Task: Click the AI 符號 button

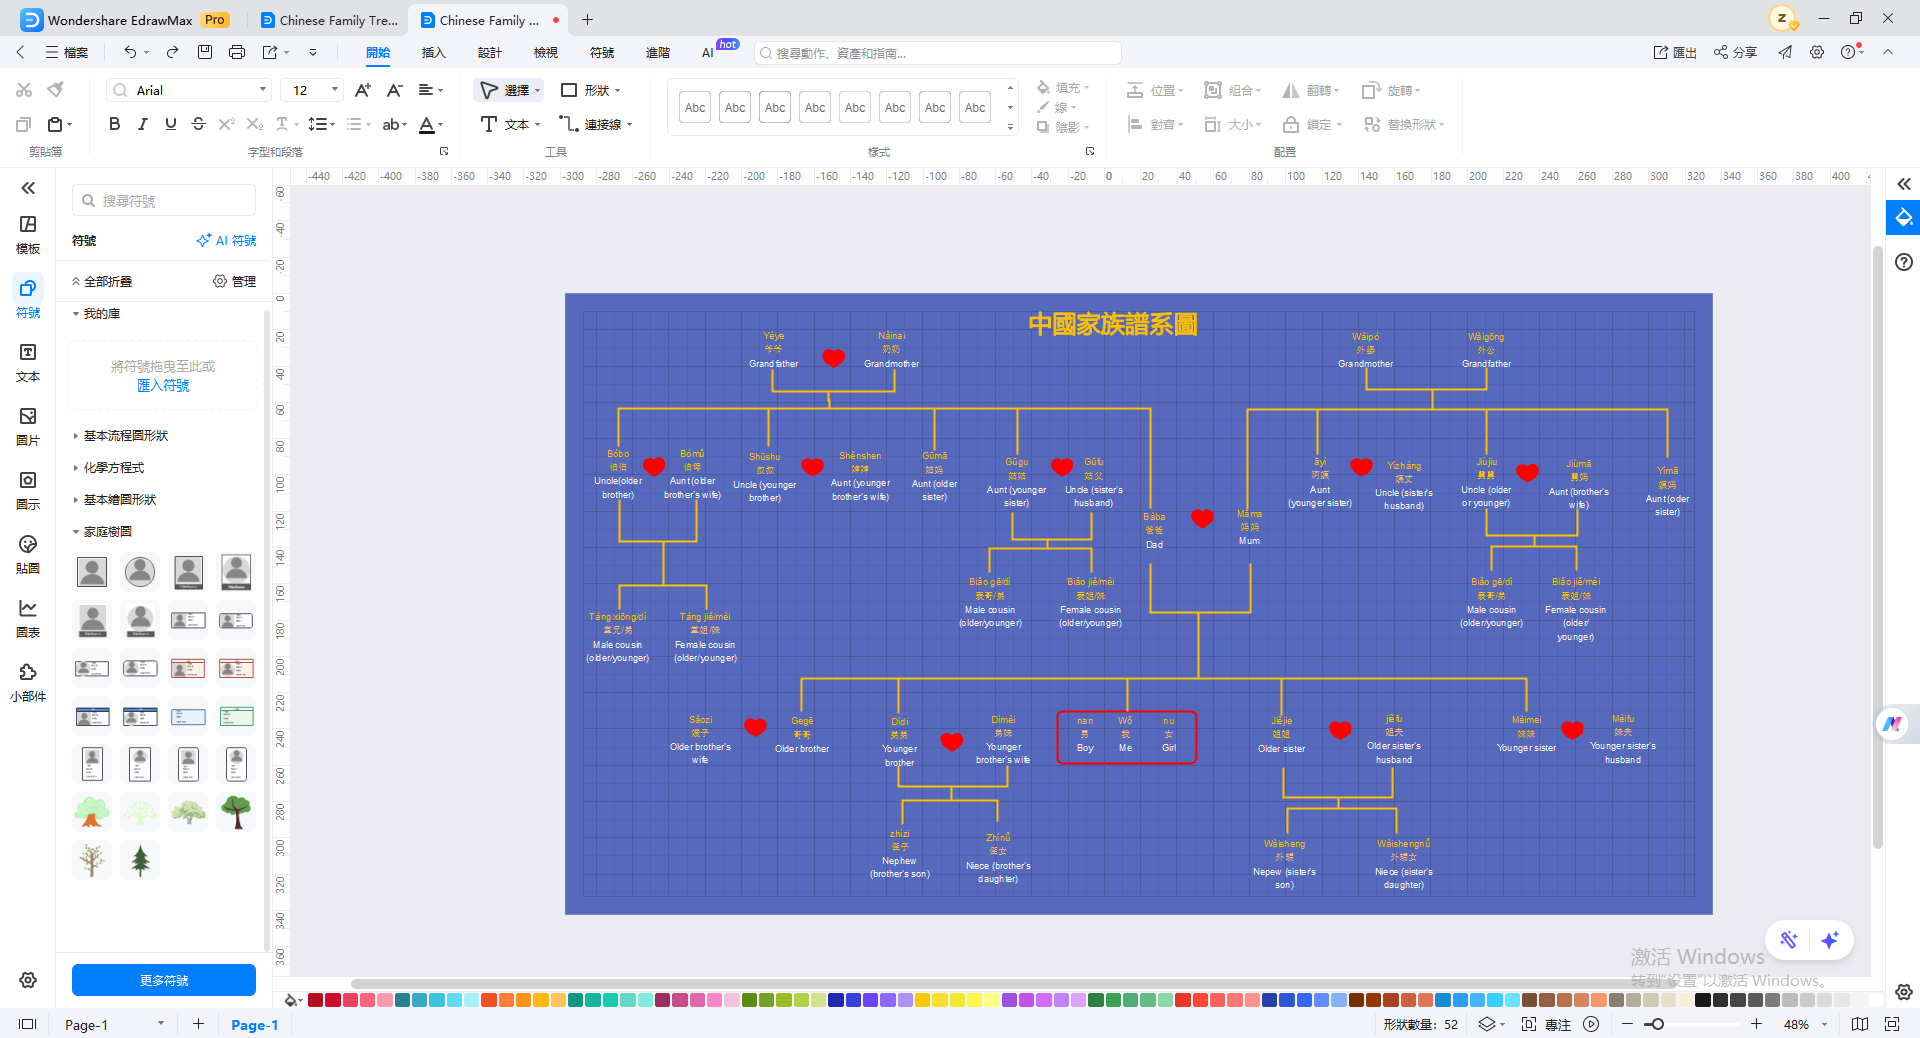Action: [226, 240]
